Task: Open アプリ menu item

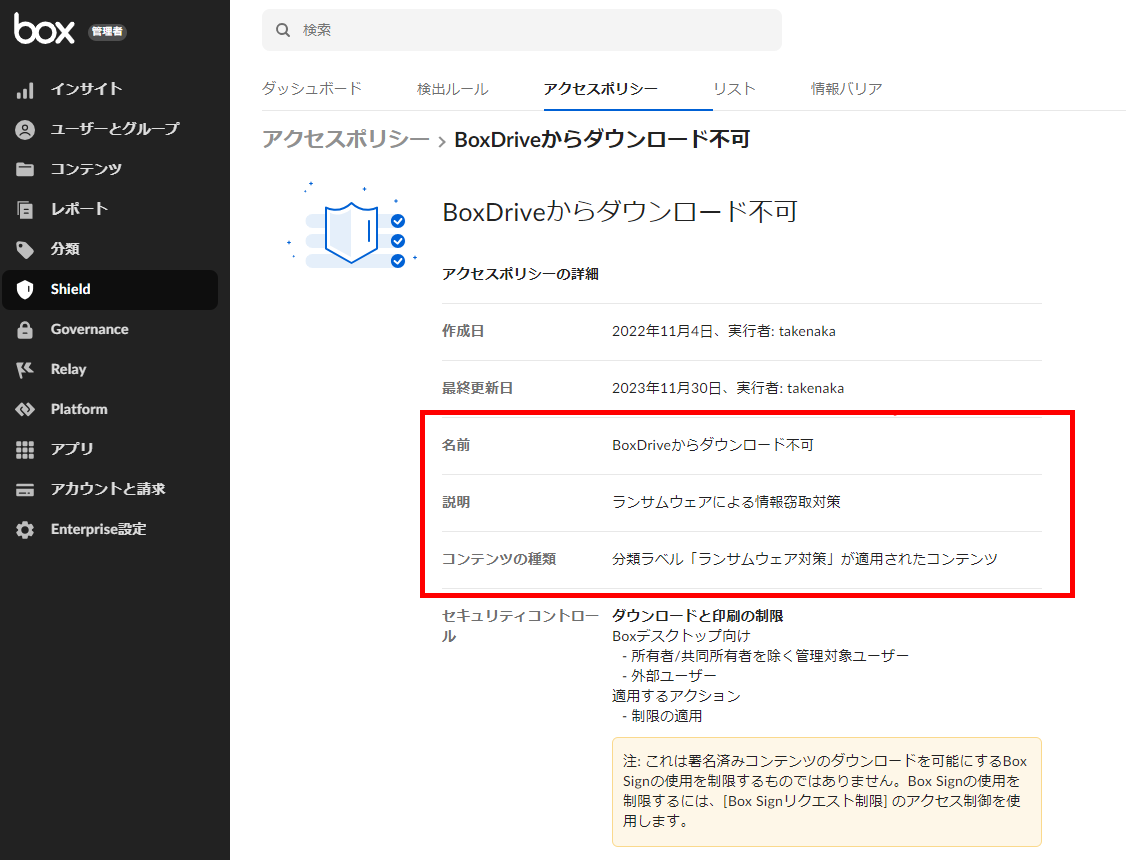Action: point(110,449)
